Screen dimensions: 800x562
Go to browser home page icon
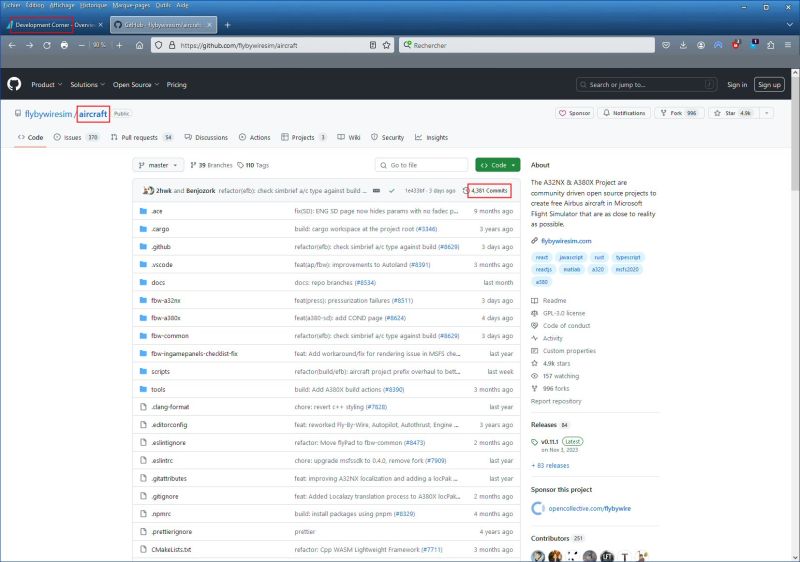pos(139,45)
